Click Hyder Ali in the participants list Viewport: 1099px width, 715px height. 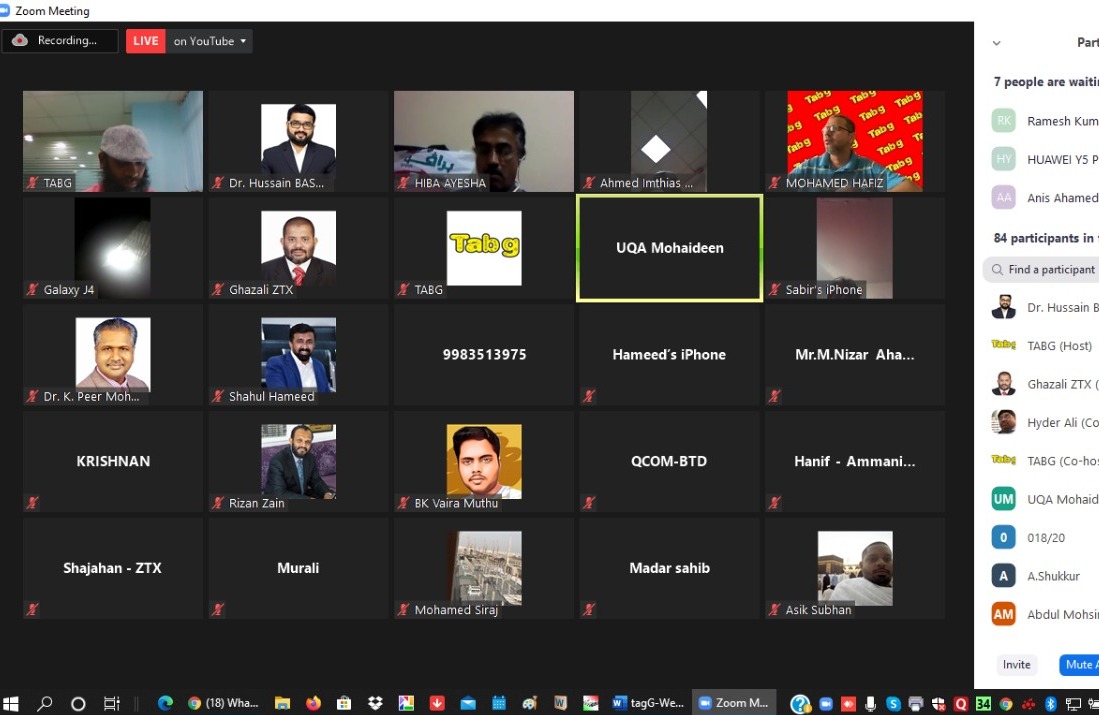1060,423
